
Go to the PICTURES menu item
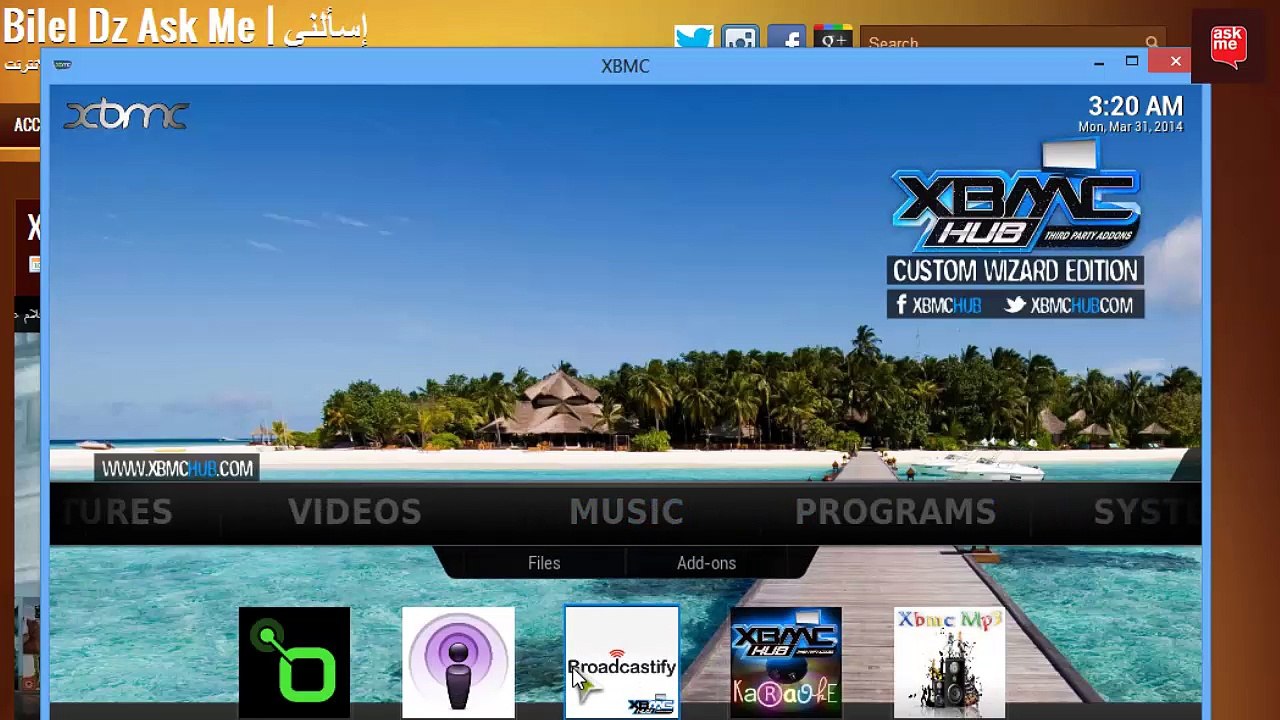[x=117, y=512]
